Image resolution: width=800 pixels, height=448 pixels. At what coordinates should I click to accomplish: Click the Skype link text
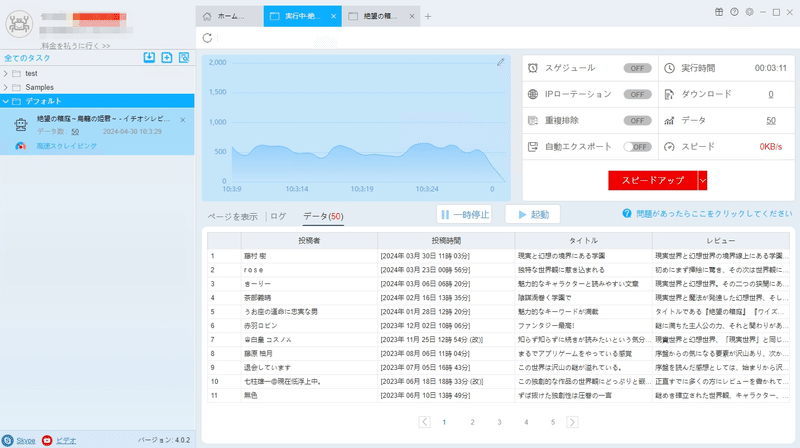click(26, 440)
